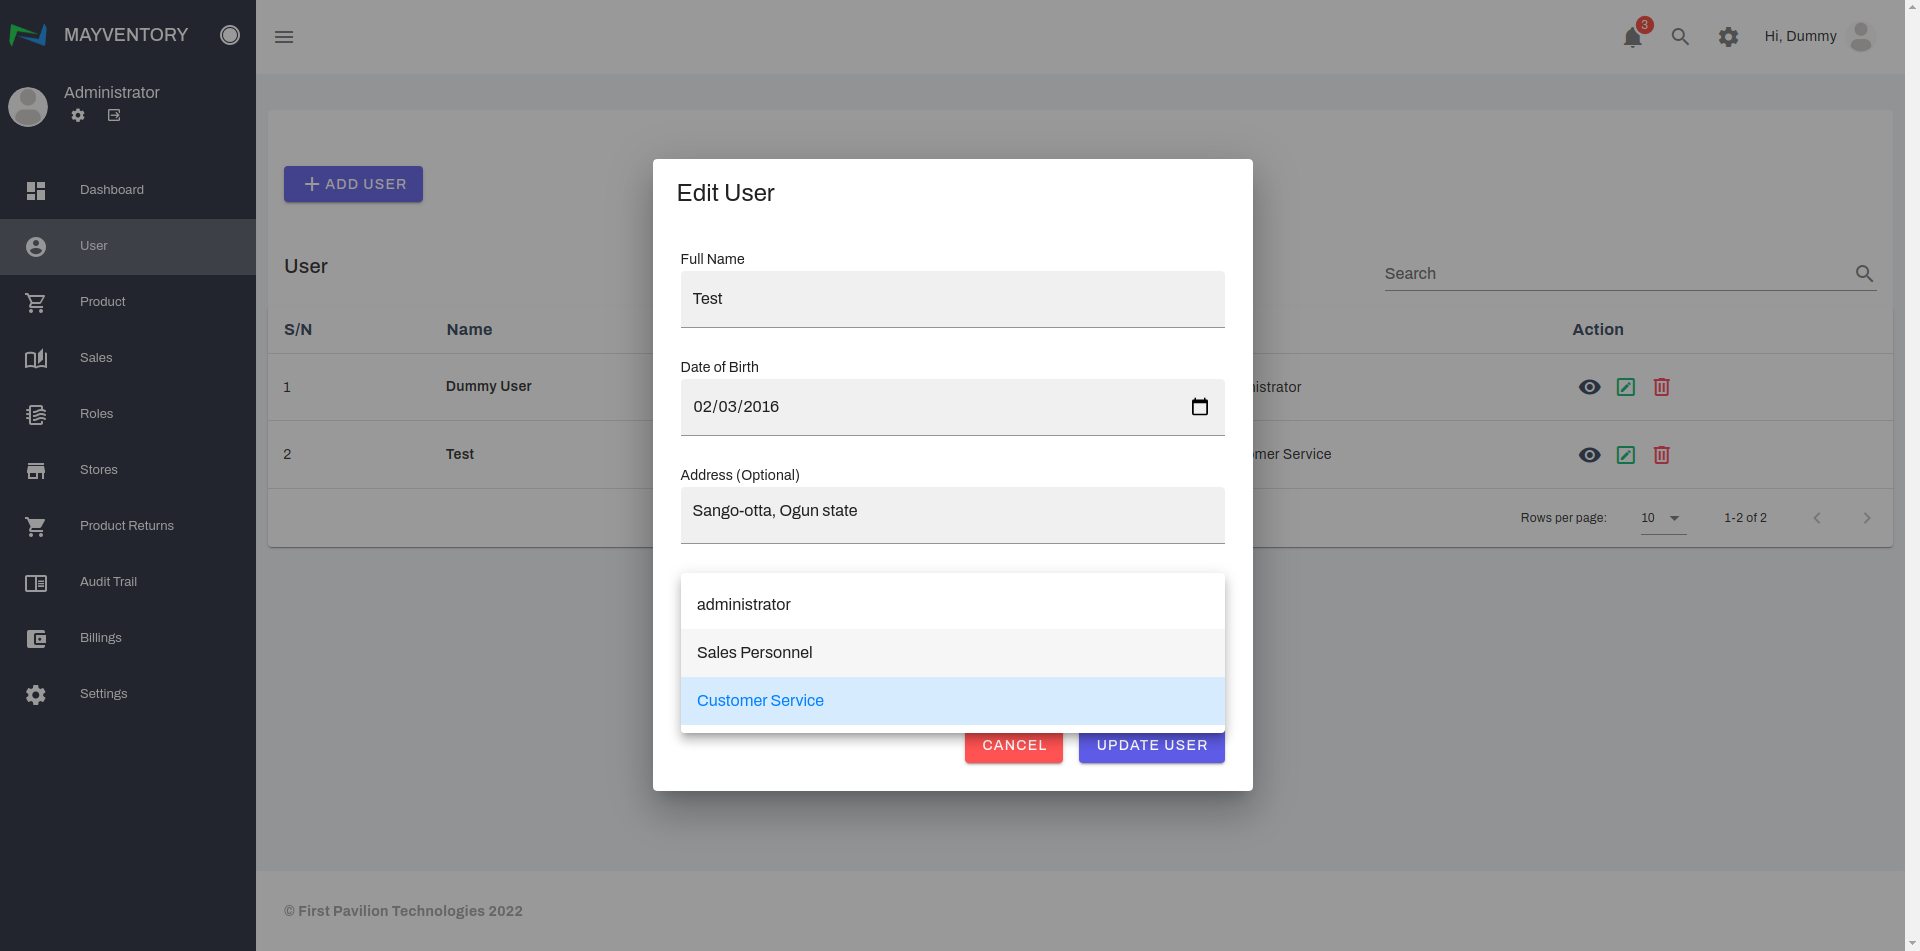Open search via top bar magnifier icon
The height and width of the screenshot is (951, 1920).
tap(1680, 37)
